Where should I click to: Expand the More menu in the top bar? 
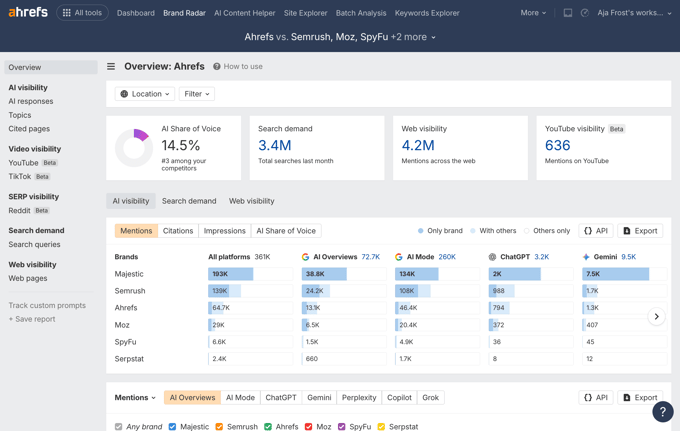coord(533,13)
